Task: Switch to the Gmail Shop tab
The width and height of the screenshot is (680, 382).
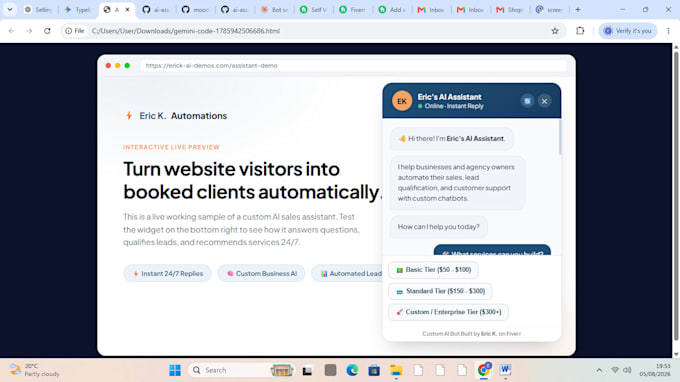Action: [510, 10]
